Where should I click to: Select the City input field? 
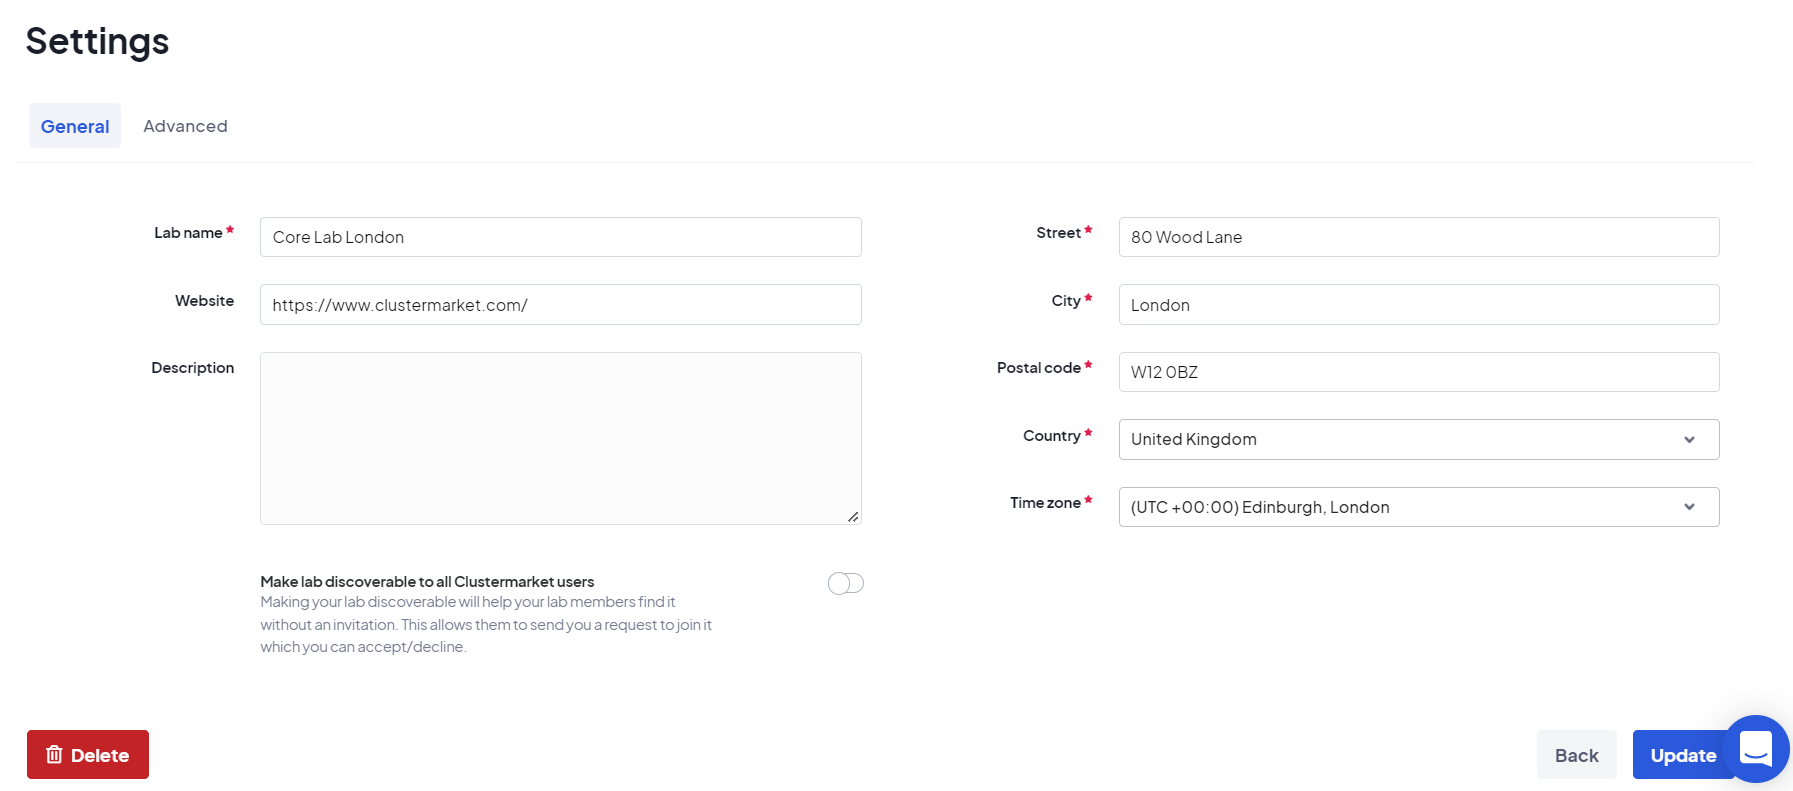click(x=1418, y=305)
